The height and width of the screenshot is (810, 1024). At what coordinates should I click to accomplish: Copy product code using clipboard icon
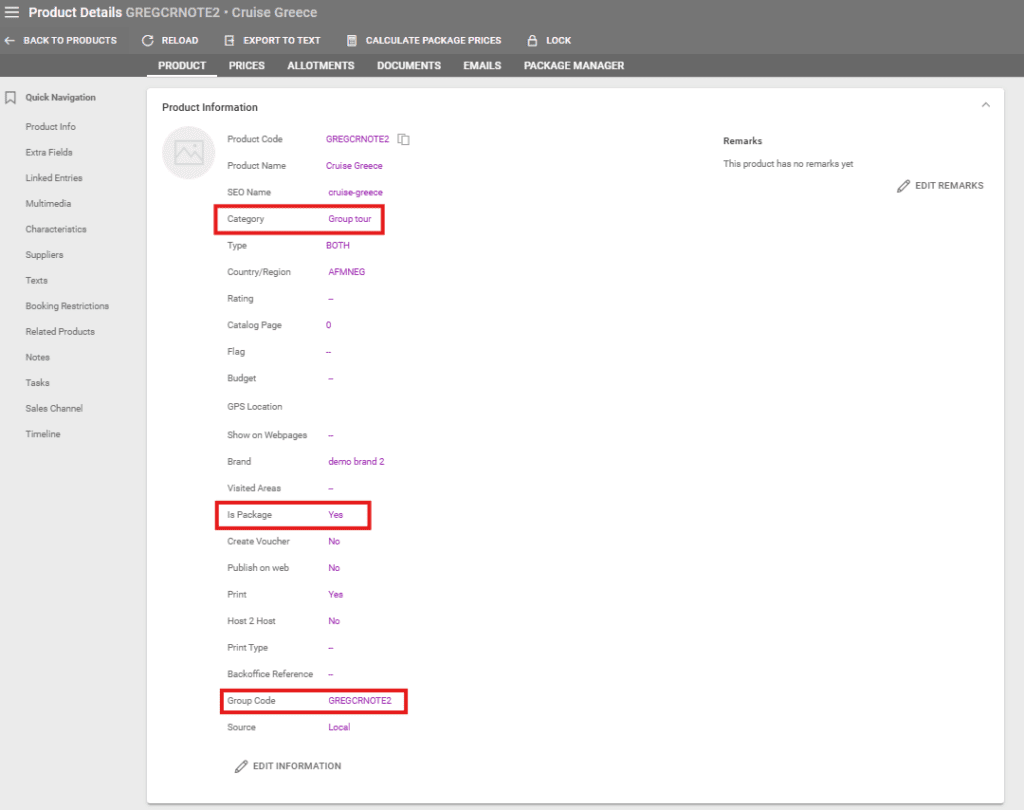[x=403, y=139]
